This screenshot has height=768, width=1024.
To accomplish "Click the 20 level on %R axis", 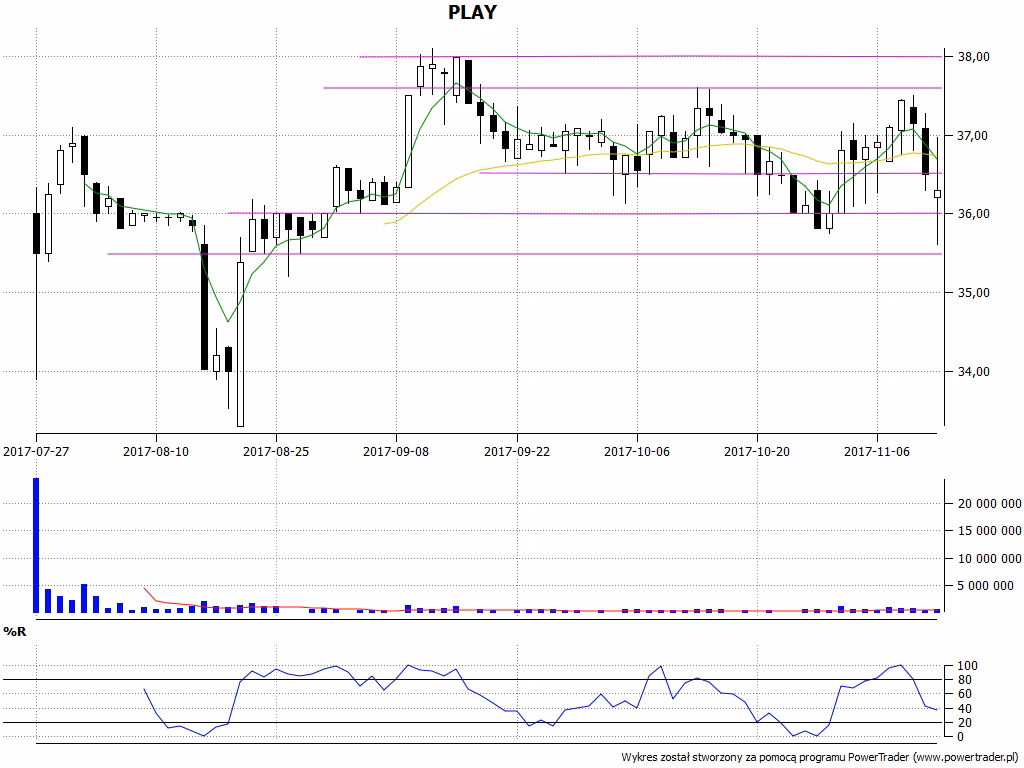I will point(967,723).
